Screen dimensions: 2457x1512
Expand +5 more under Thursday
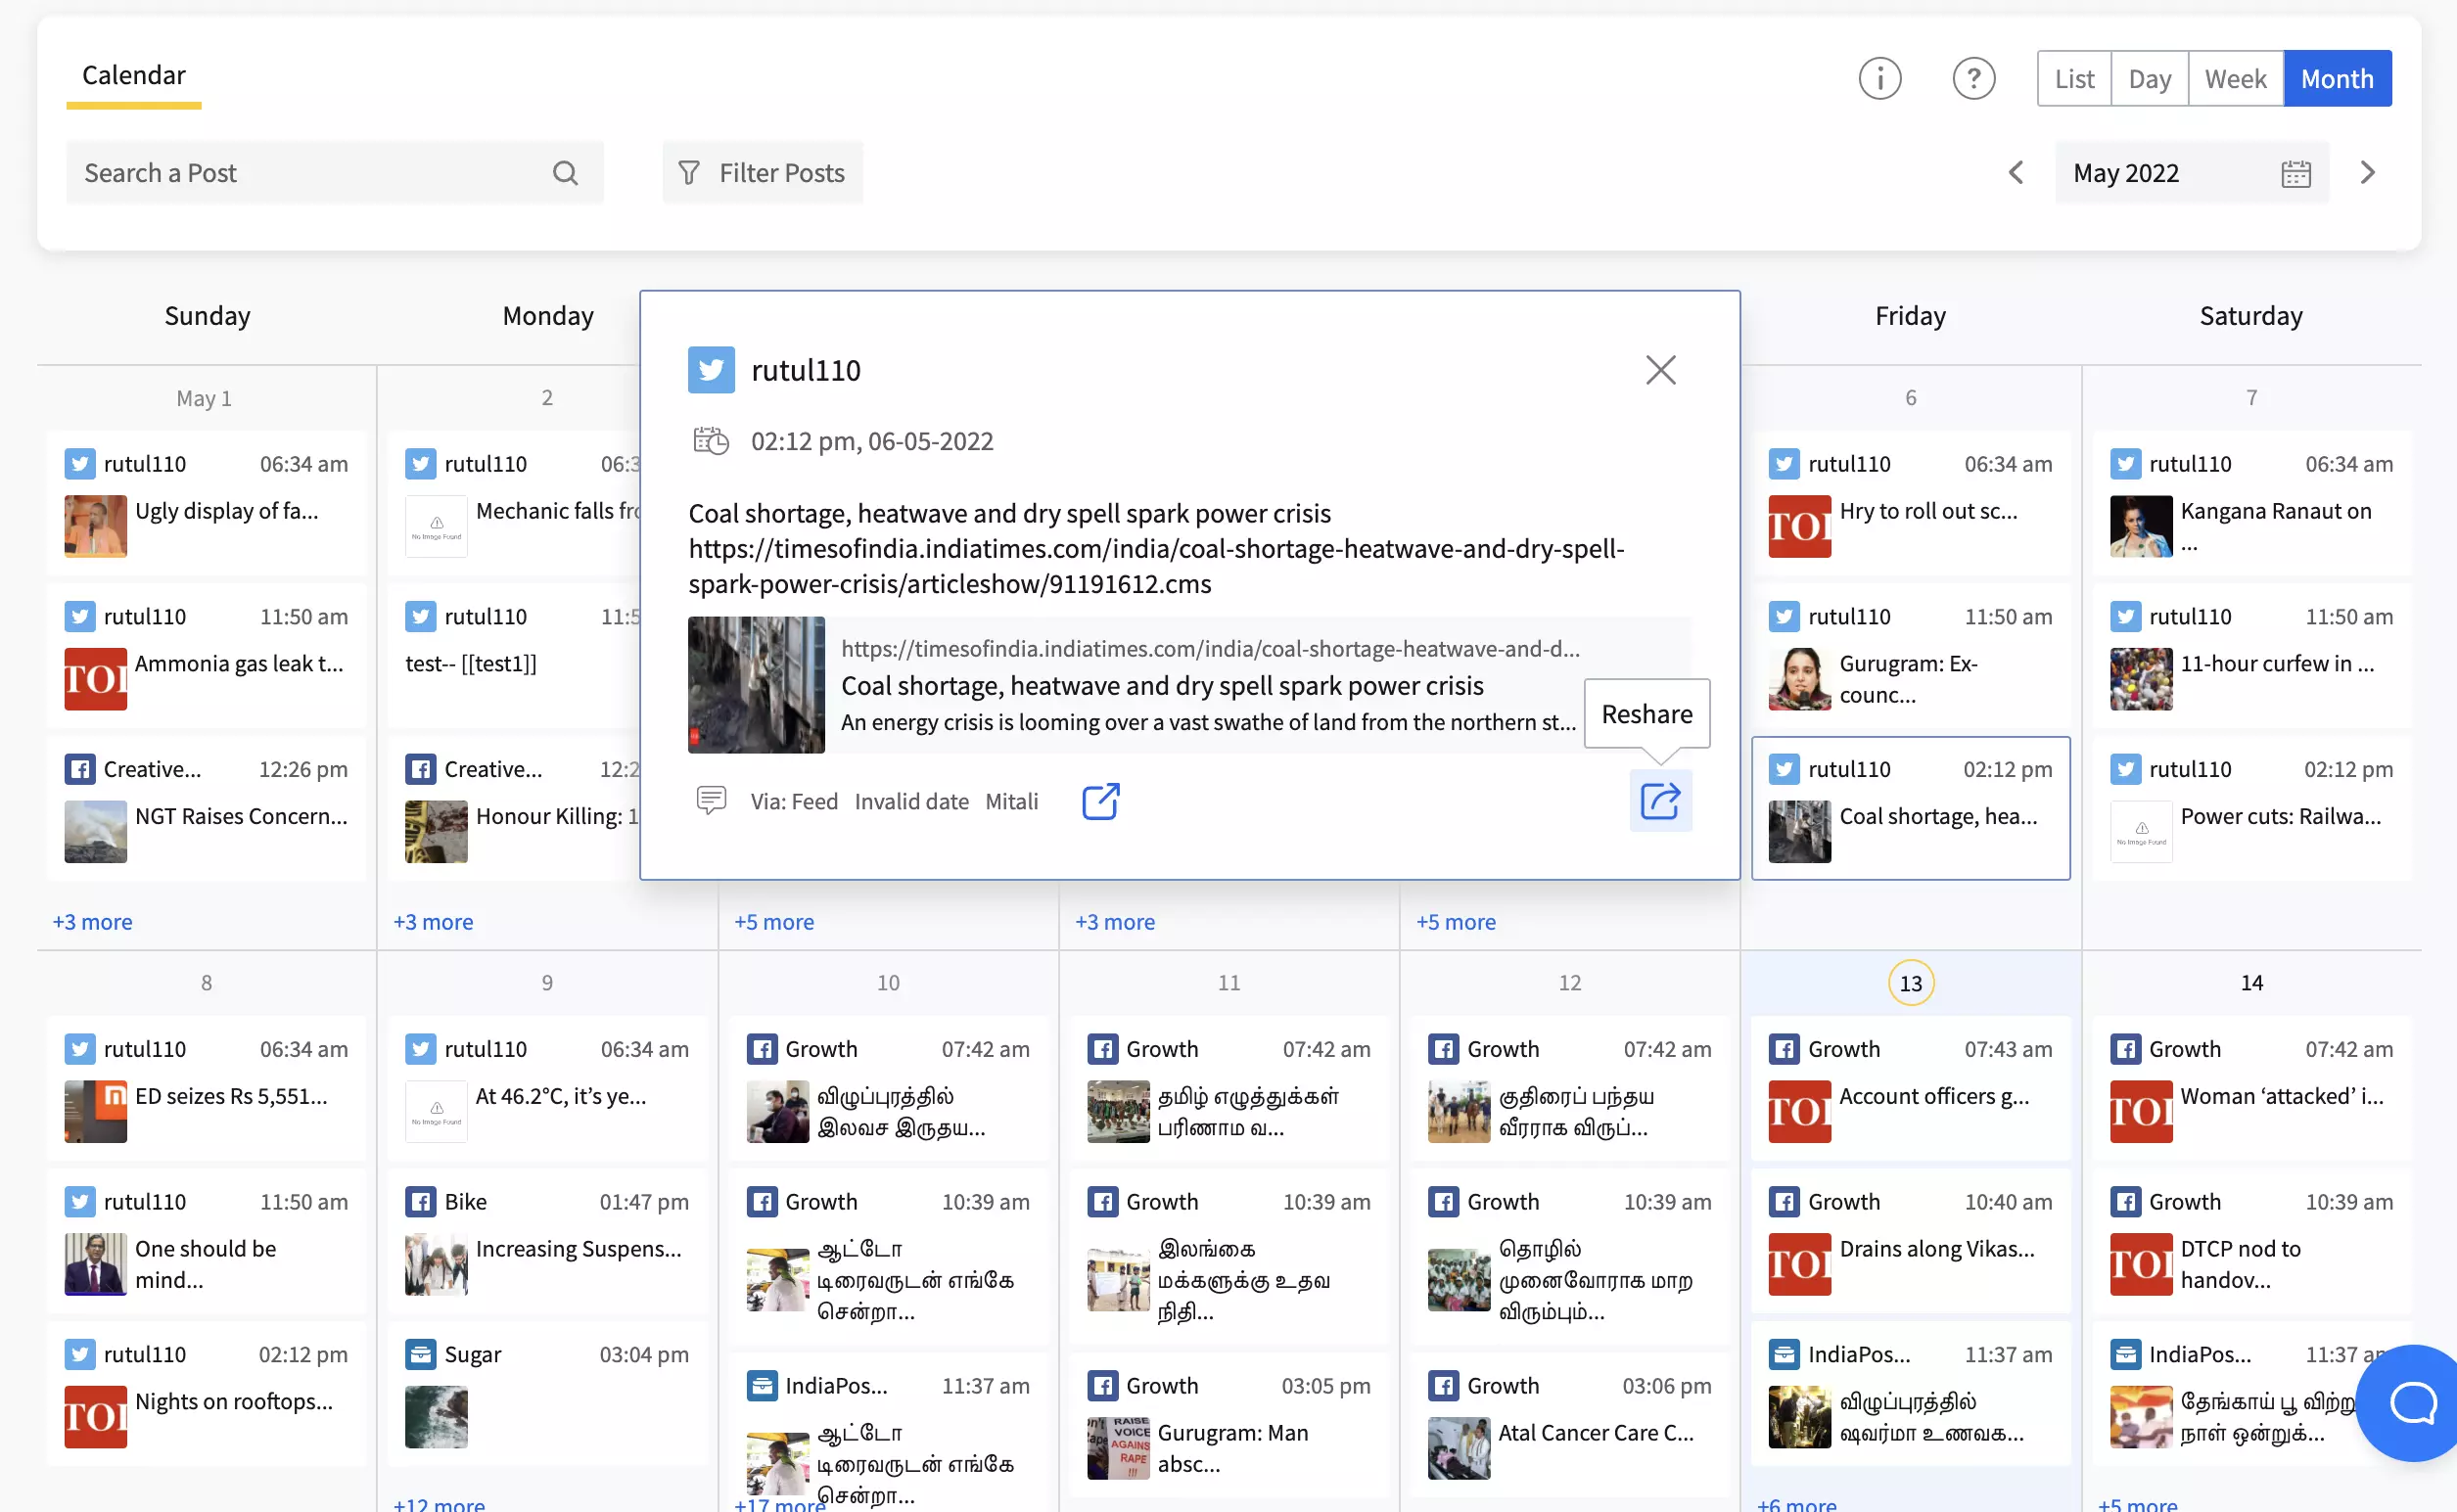(1456, 921)
